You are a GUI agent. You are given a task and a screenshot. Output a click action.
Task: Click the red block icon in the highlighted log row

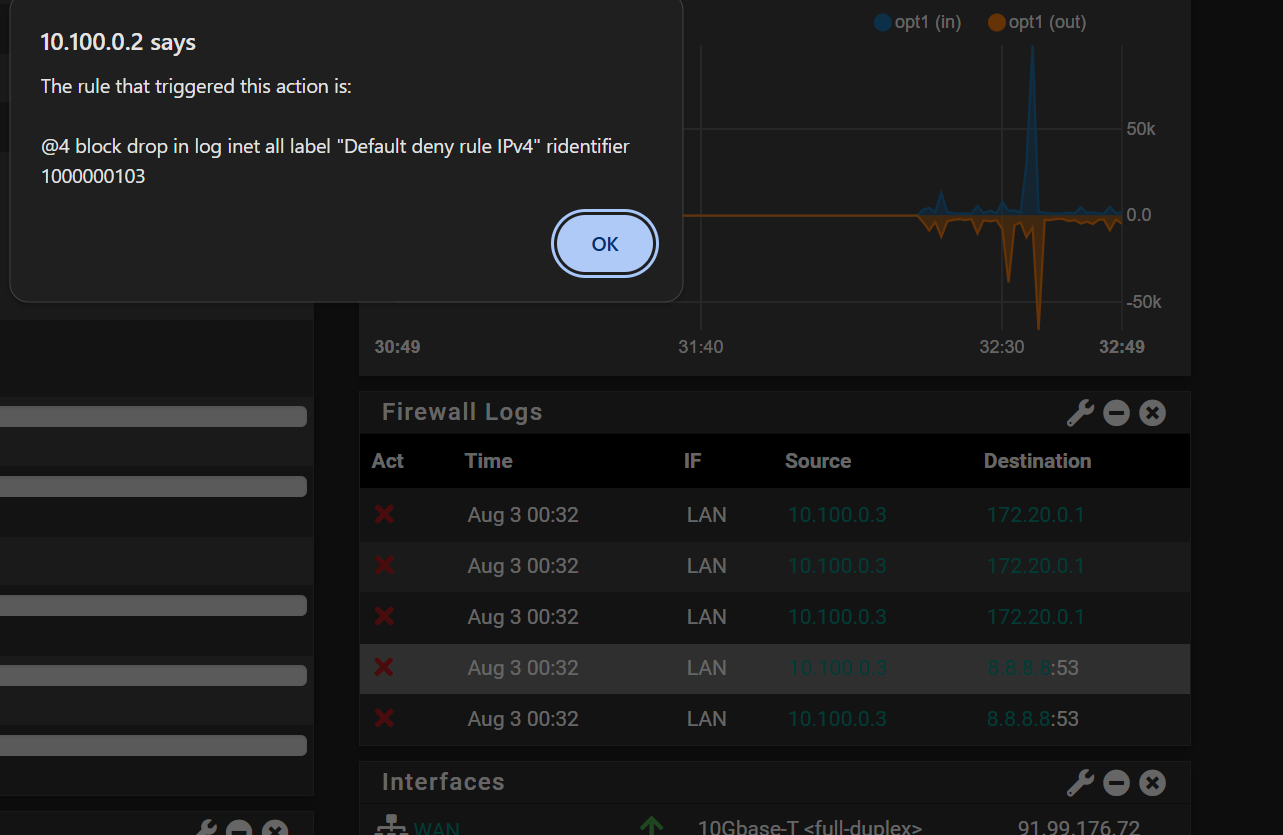coord(384,667)
